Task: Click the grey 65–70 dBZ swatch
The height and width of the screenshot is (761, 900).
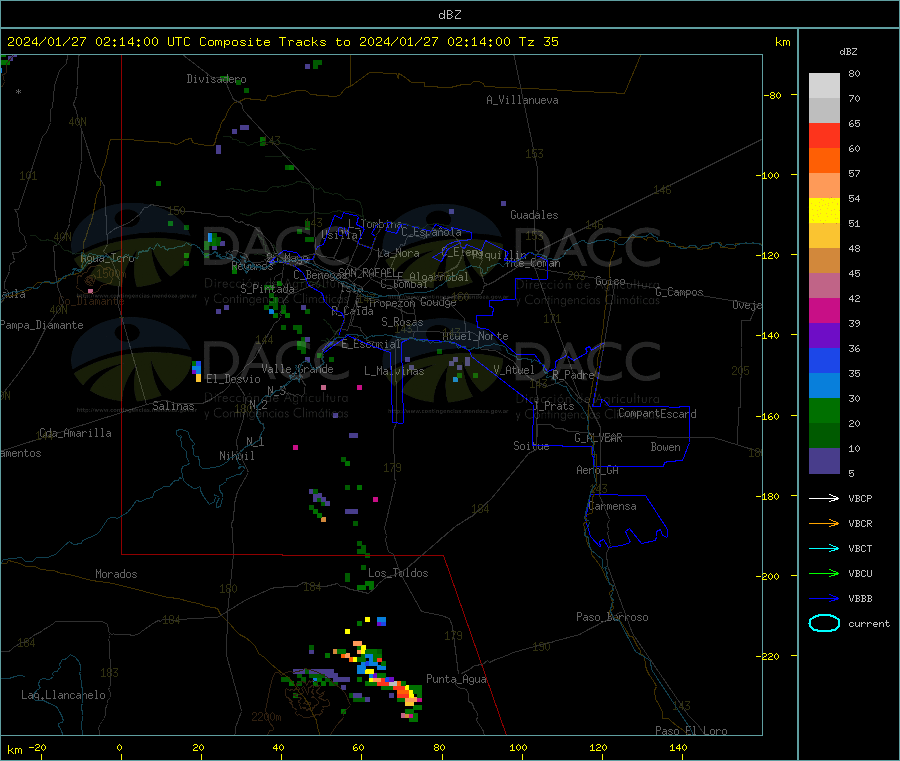Action: (824, 111)
